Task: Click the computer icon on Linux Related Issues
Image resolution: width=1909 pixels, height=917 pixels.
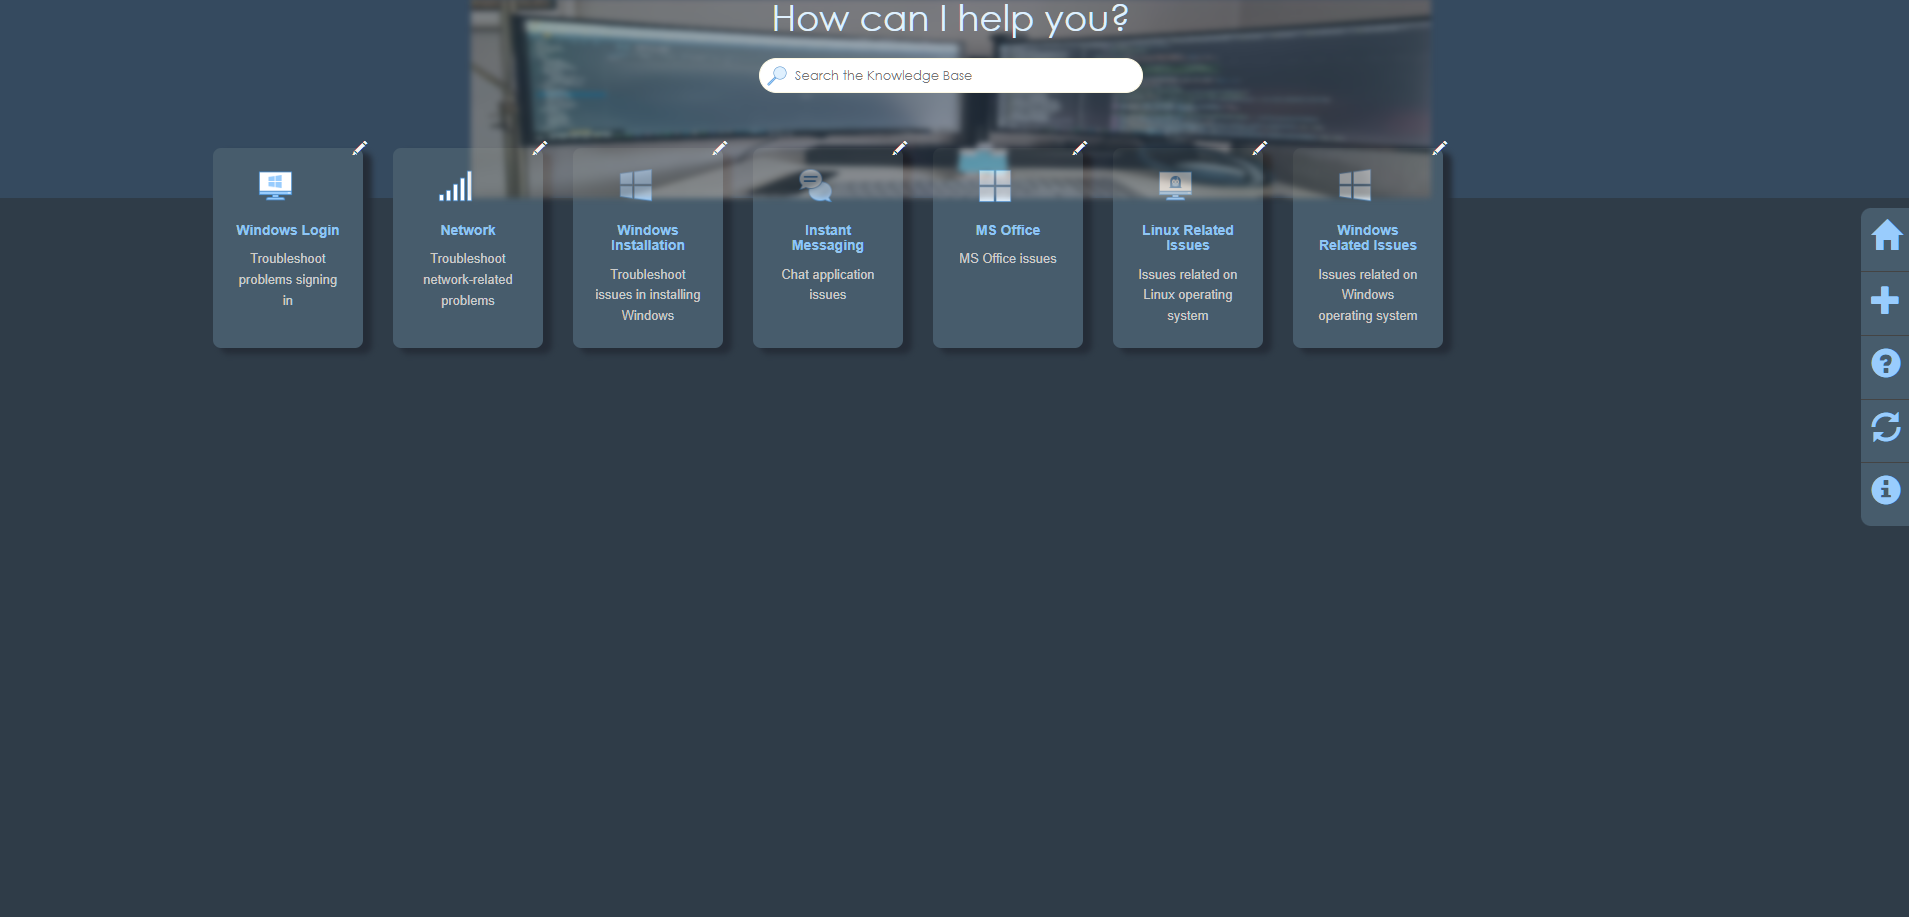Action: click(1175, 186)
